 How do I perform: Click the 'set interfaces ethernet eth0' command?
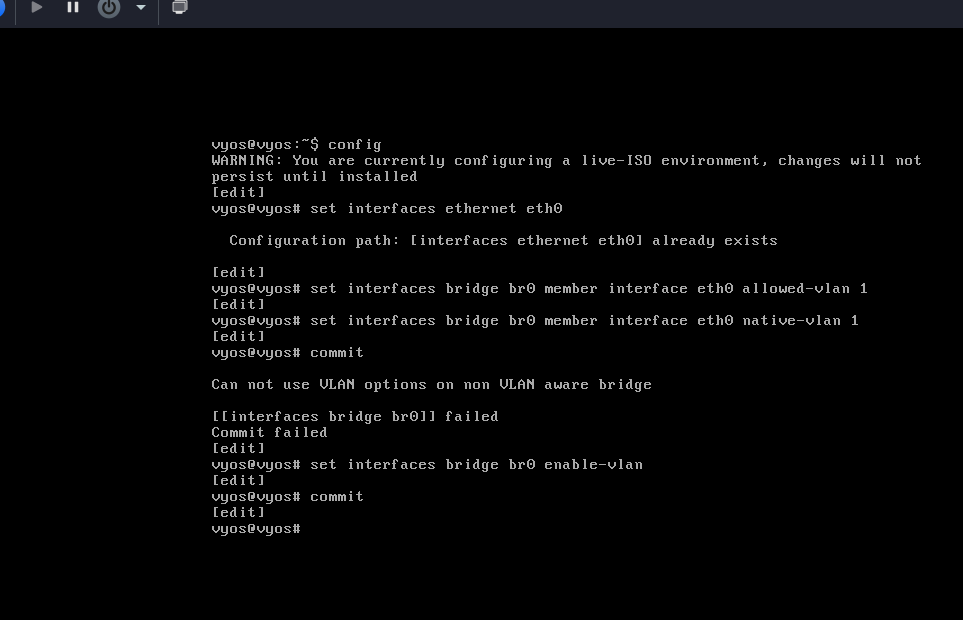[387, 209]
